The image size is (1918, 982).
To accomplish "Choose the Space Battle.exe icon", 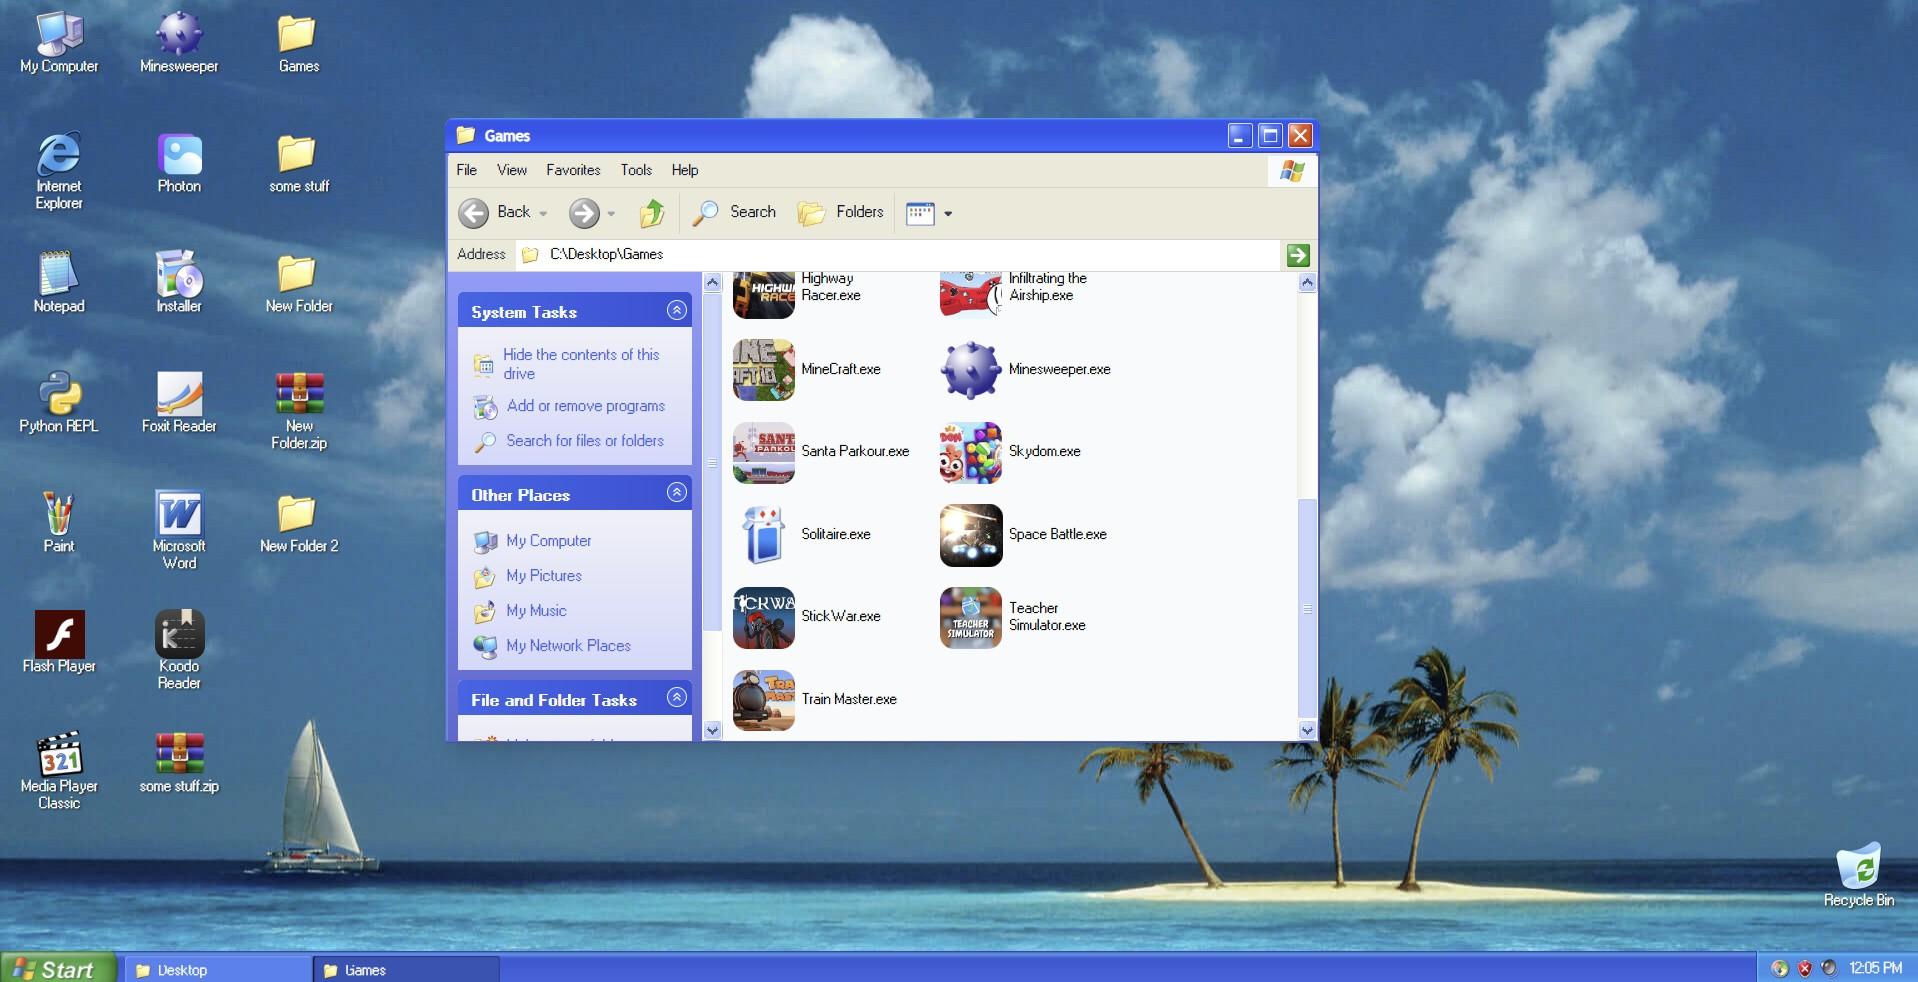I will tap(970, 534).
